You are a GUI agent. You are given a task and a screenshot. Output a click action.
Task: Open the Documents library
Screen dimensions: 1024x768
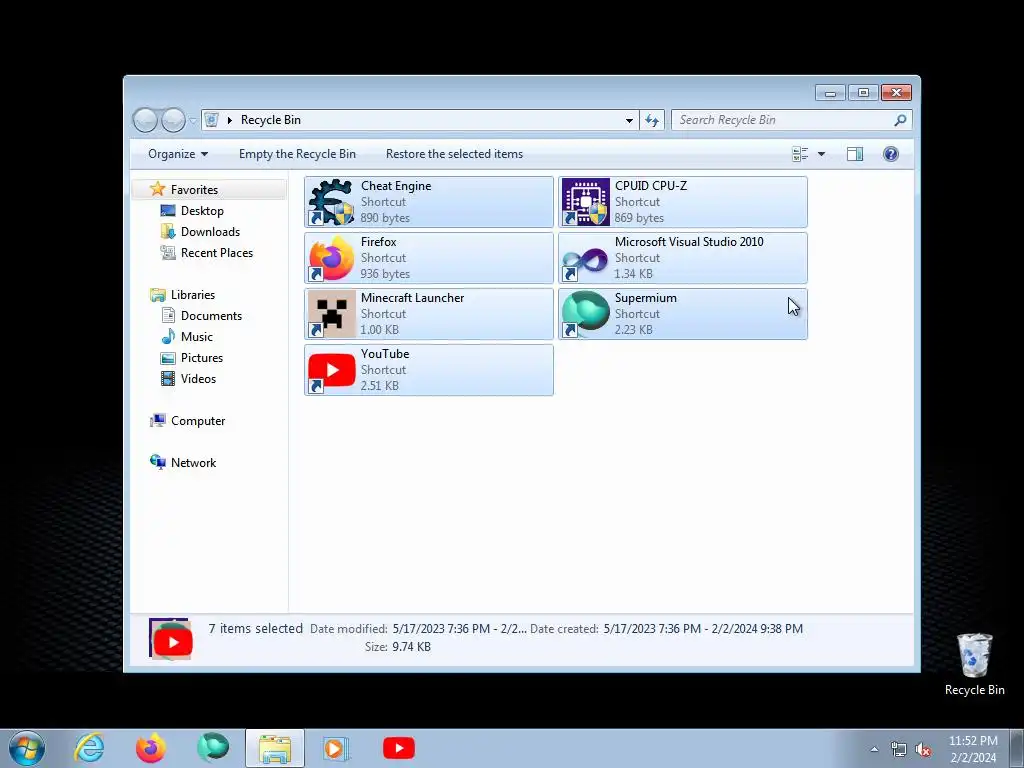click(211, 315)
